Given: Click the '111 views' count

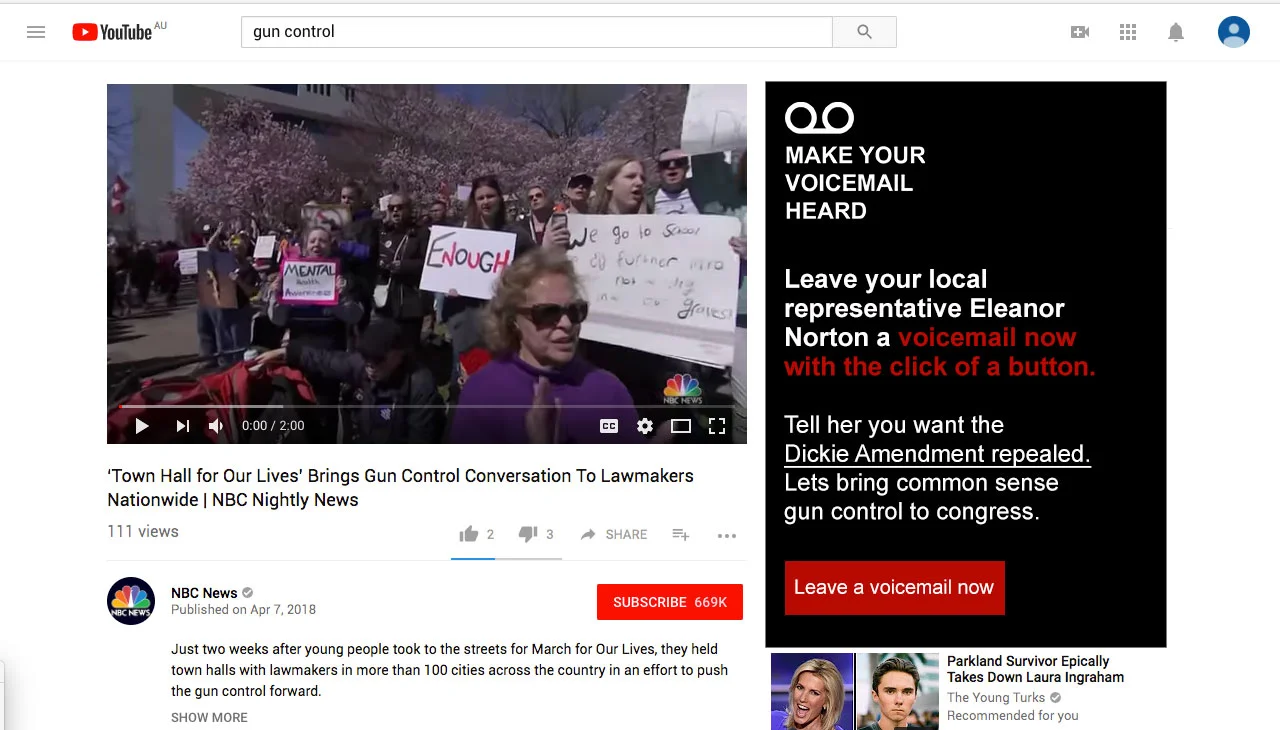Looking at the screenshot, I should coord(143,531).
